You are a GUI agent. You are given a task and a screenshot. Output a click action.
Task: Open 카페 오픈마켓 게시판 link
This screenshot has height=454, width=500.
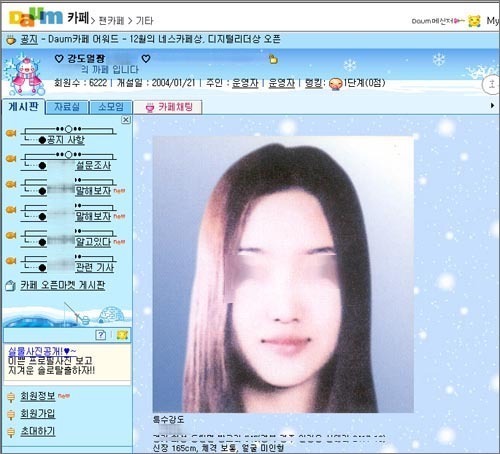[63, 285]
